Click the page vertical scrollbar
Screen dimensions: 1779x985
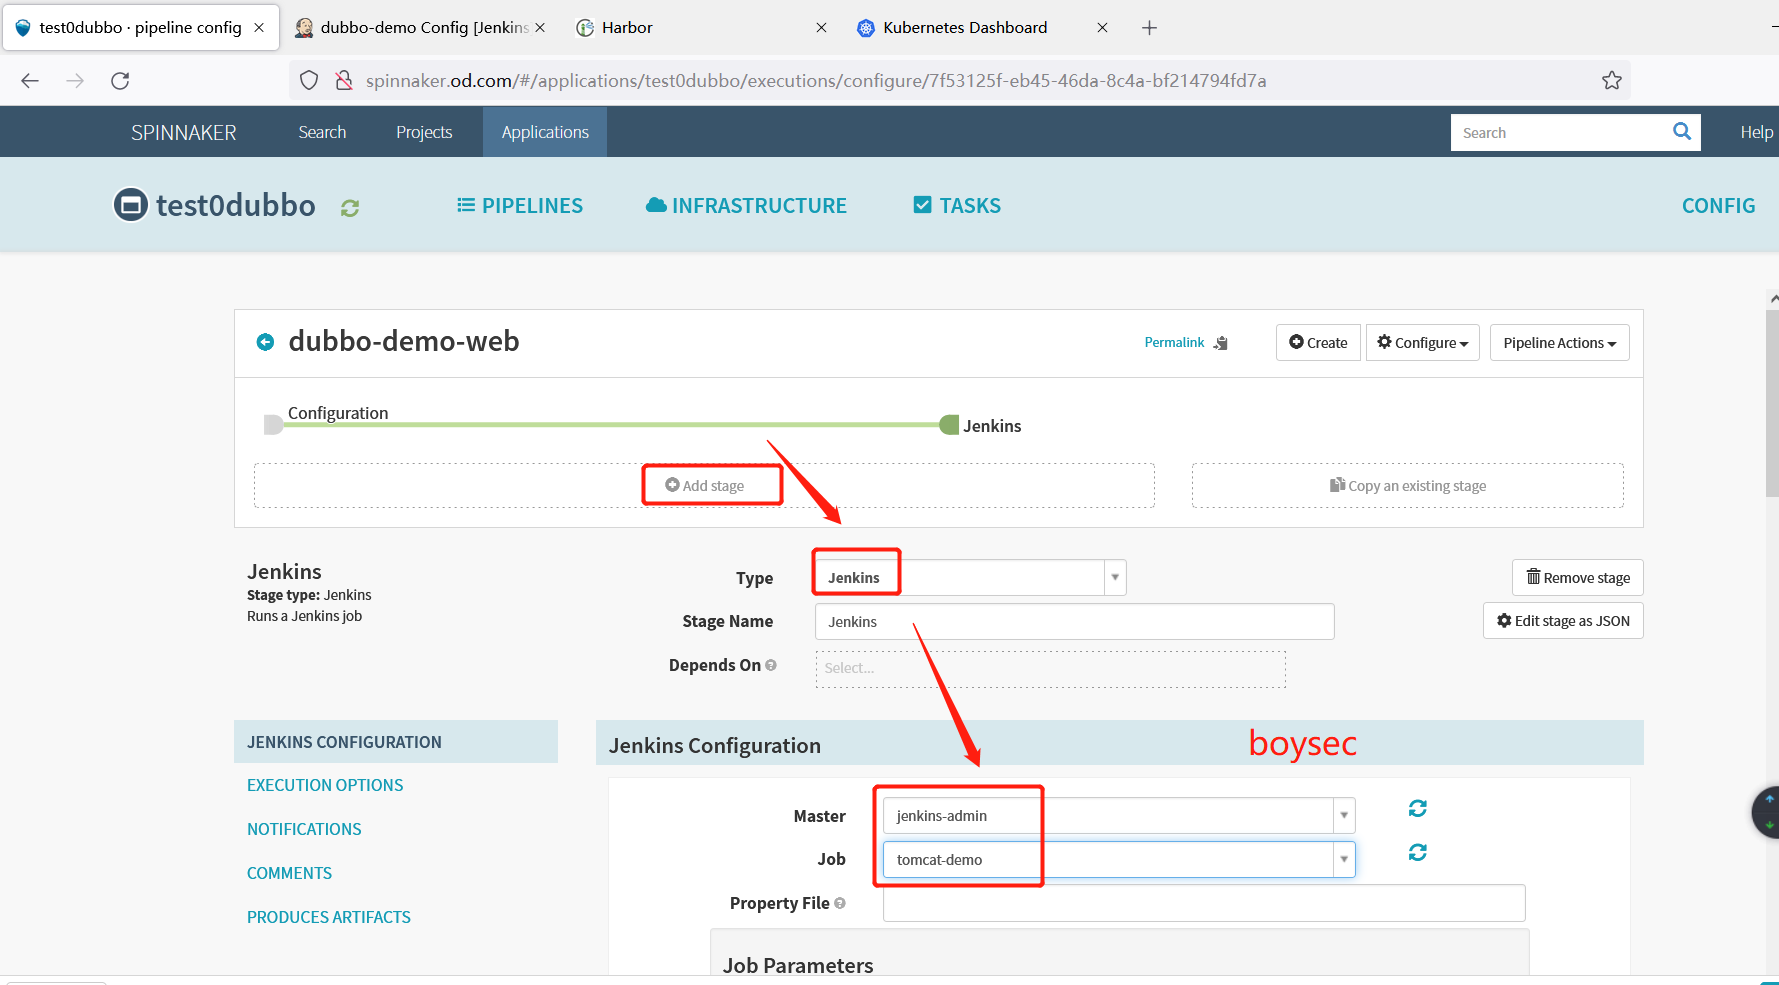click(1772, 403)
